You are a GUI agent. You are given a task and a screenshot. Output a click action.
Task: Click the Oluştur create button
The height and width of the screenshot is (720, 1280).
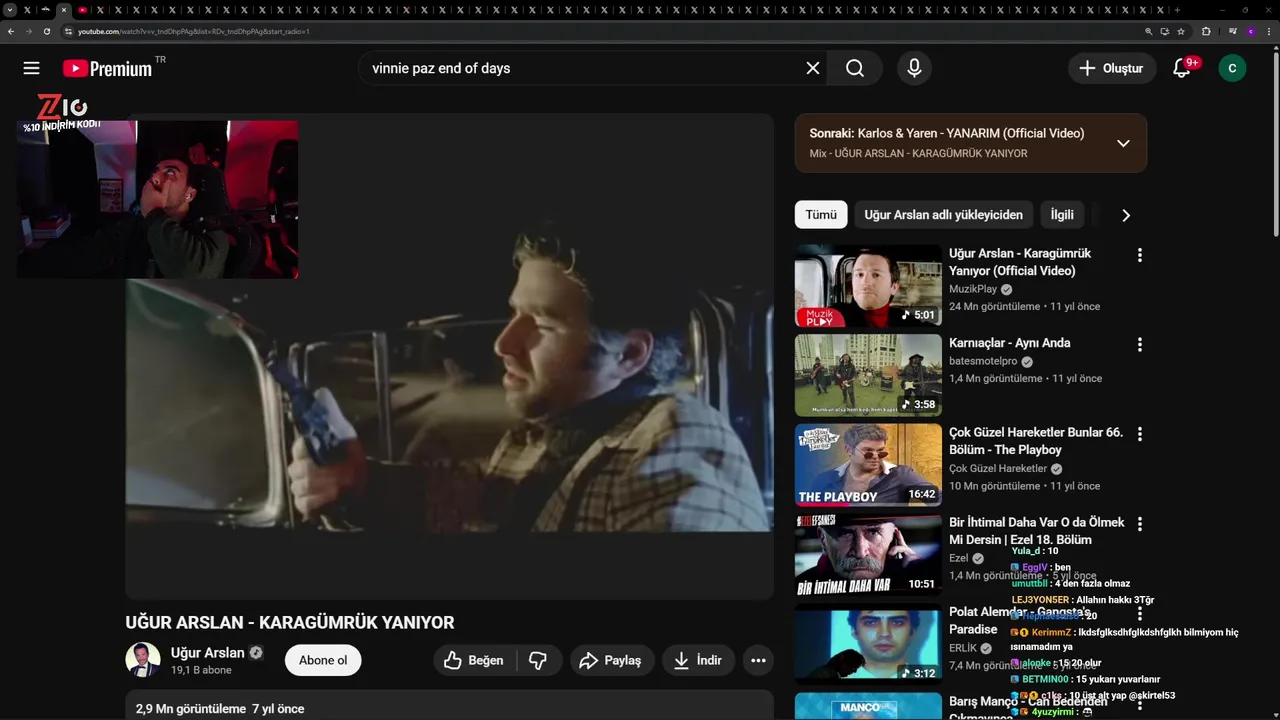click(1110, 68)
